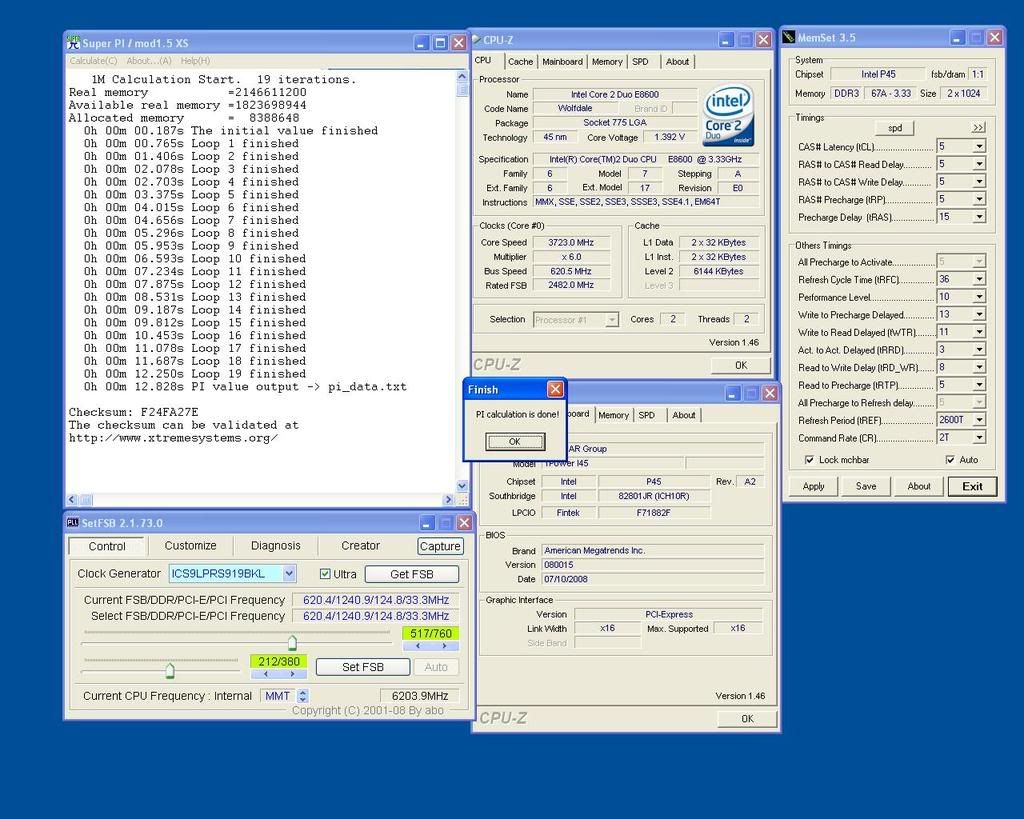
Task: Open RAS# Precharge (tRP) dropdown
Action: 979,199
